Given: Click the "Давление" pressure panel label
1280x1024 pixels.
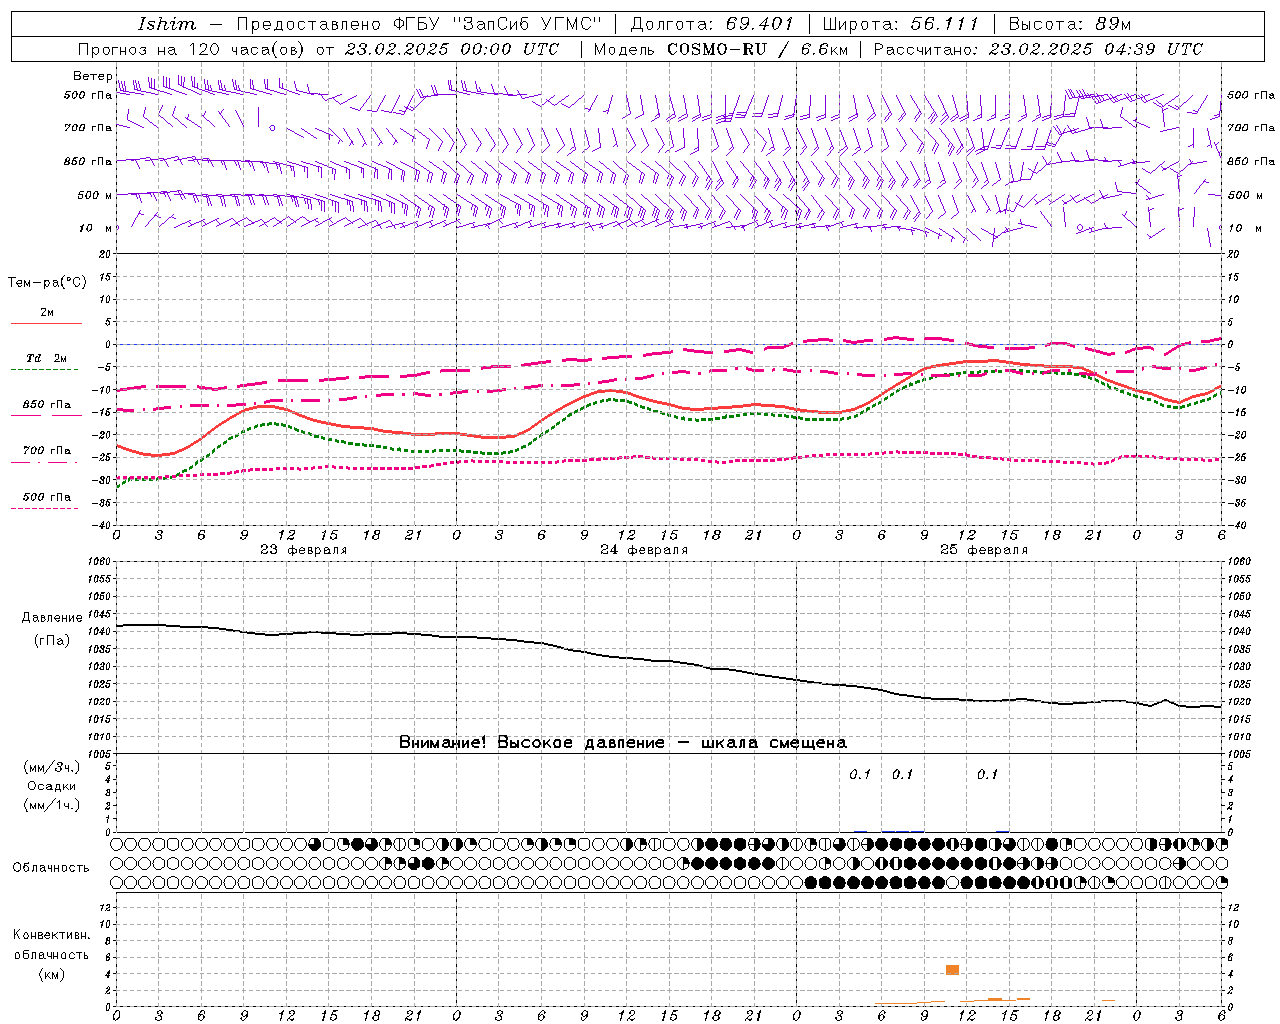Looking at the screenshot, I should click(x=52, y=618).
